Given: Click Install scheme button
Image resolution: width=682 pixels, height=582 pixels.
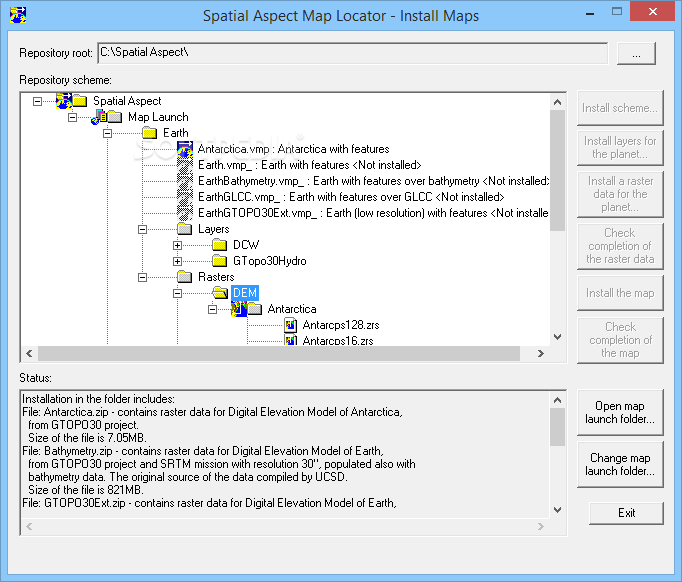Looking at the screenshot, I should coord(620,108).
